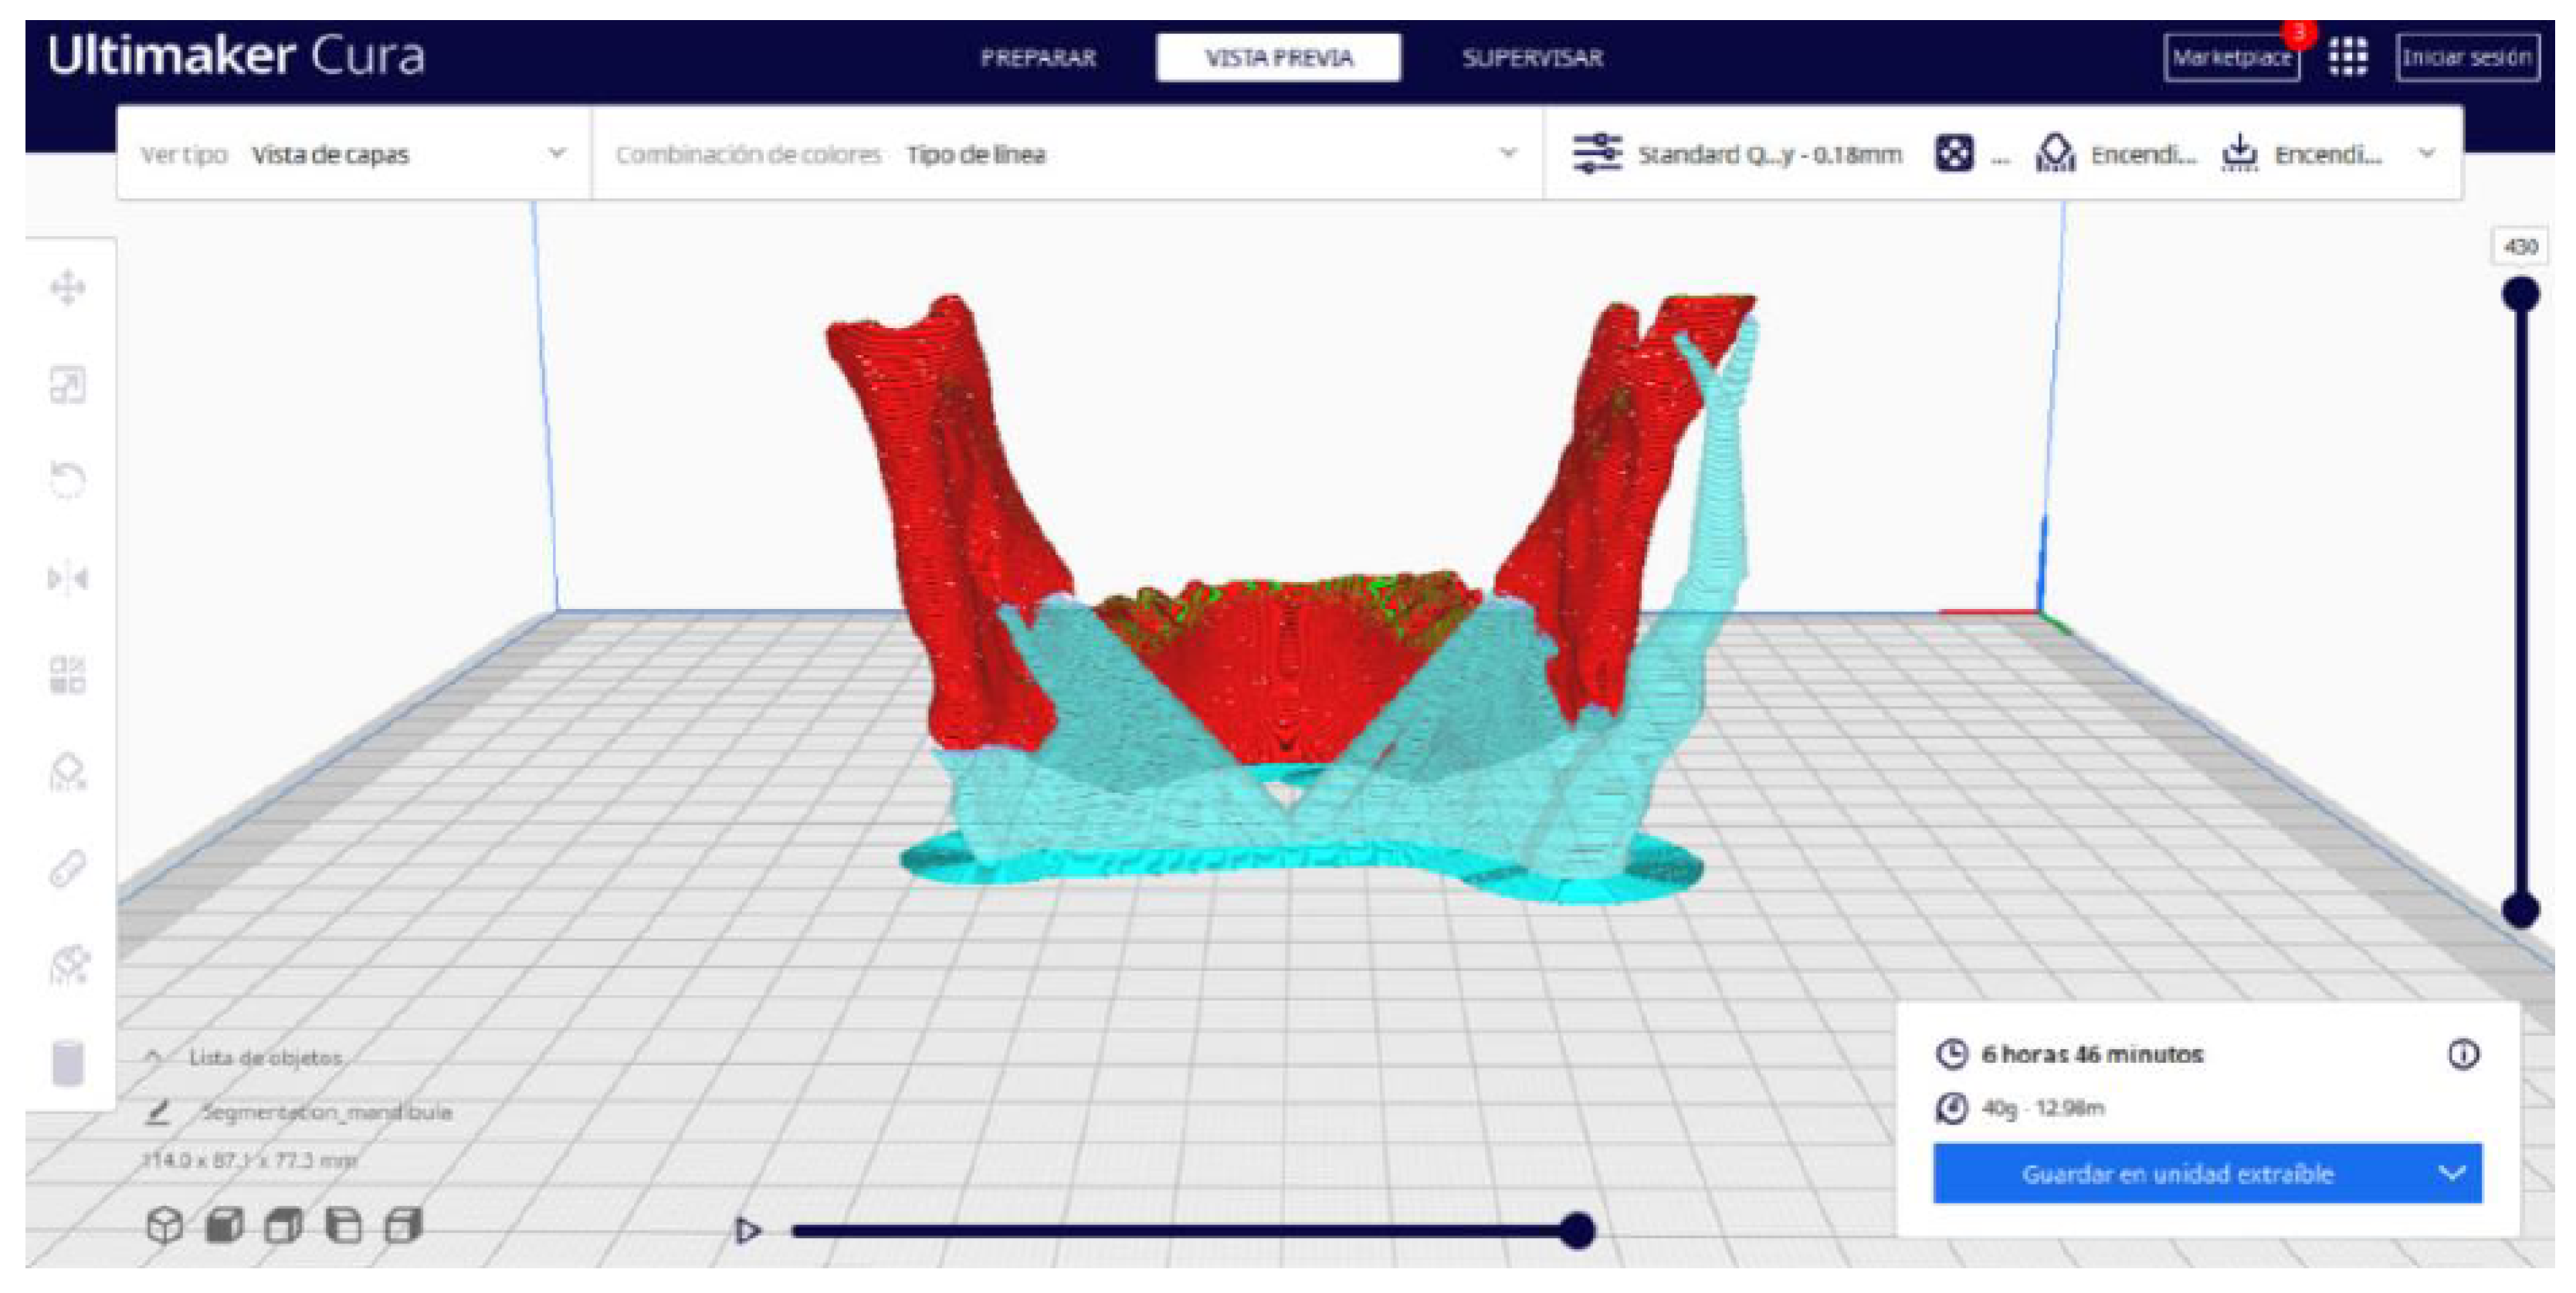Open the application switcher grid icon
The height and width of the screenshot is (1293, 2576).
coord(2347,57)
